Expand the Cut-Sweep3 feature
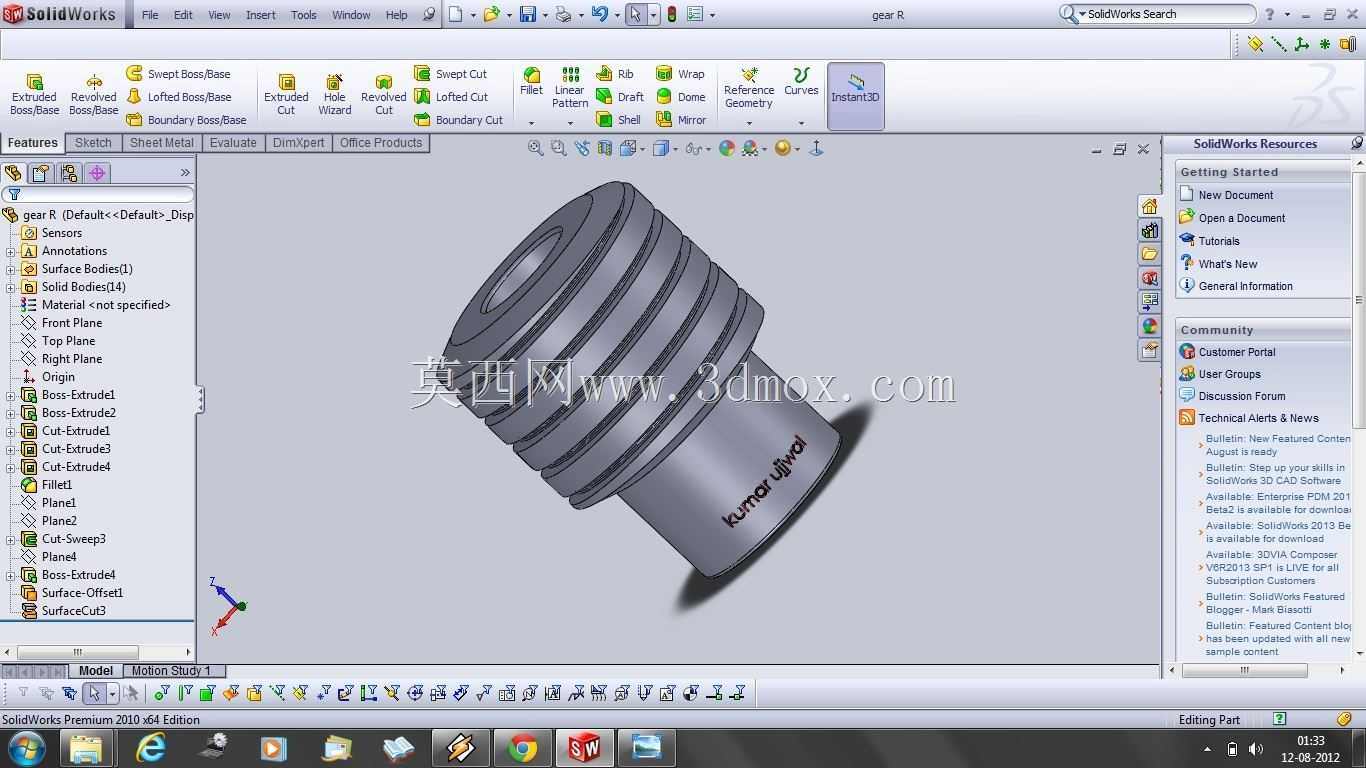Image resolution: width=1366 pixels, height=768 pixels. coord(11,539)
